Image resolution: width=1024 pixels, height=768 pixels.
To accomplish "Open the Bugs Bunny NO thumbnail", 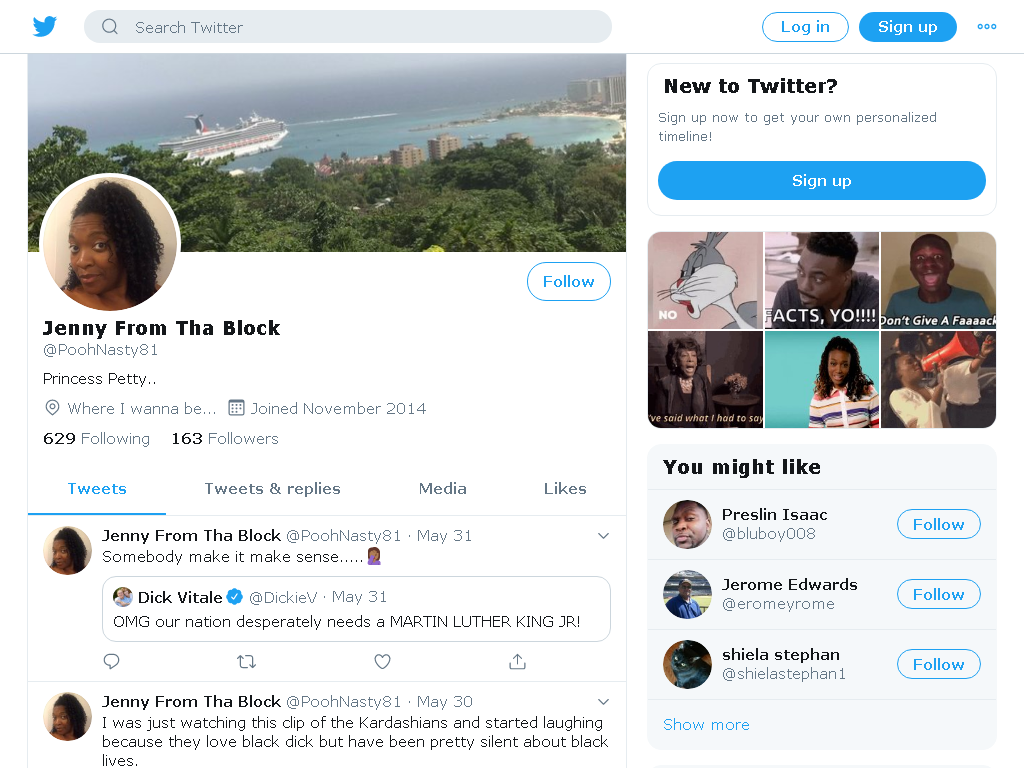I will pos(705,280).
